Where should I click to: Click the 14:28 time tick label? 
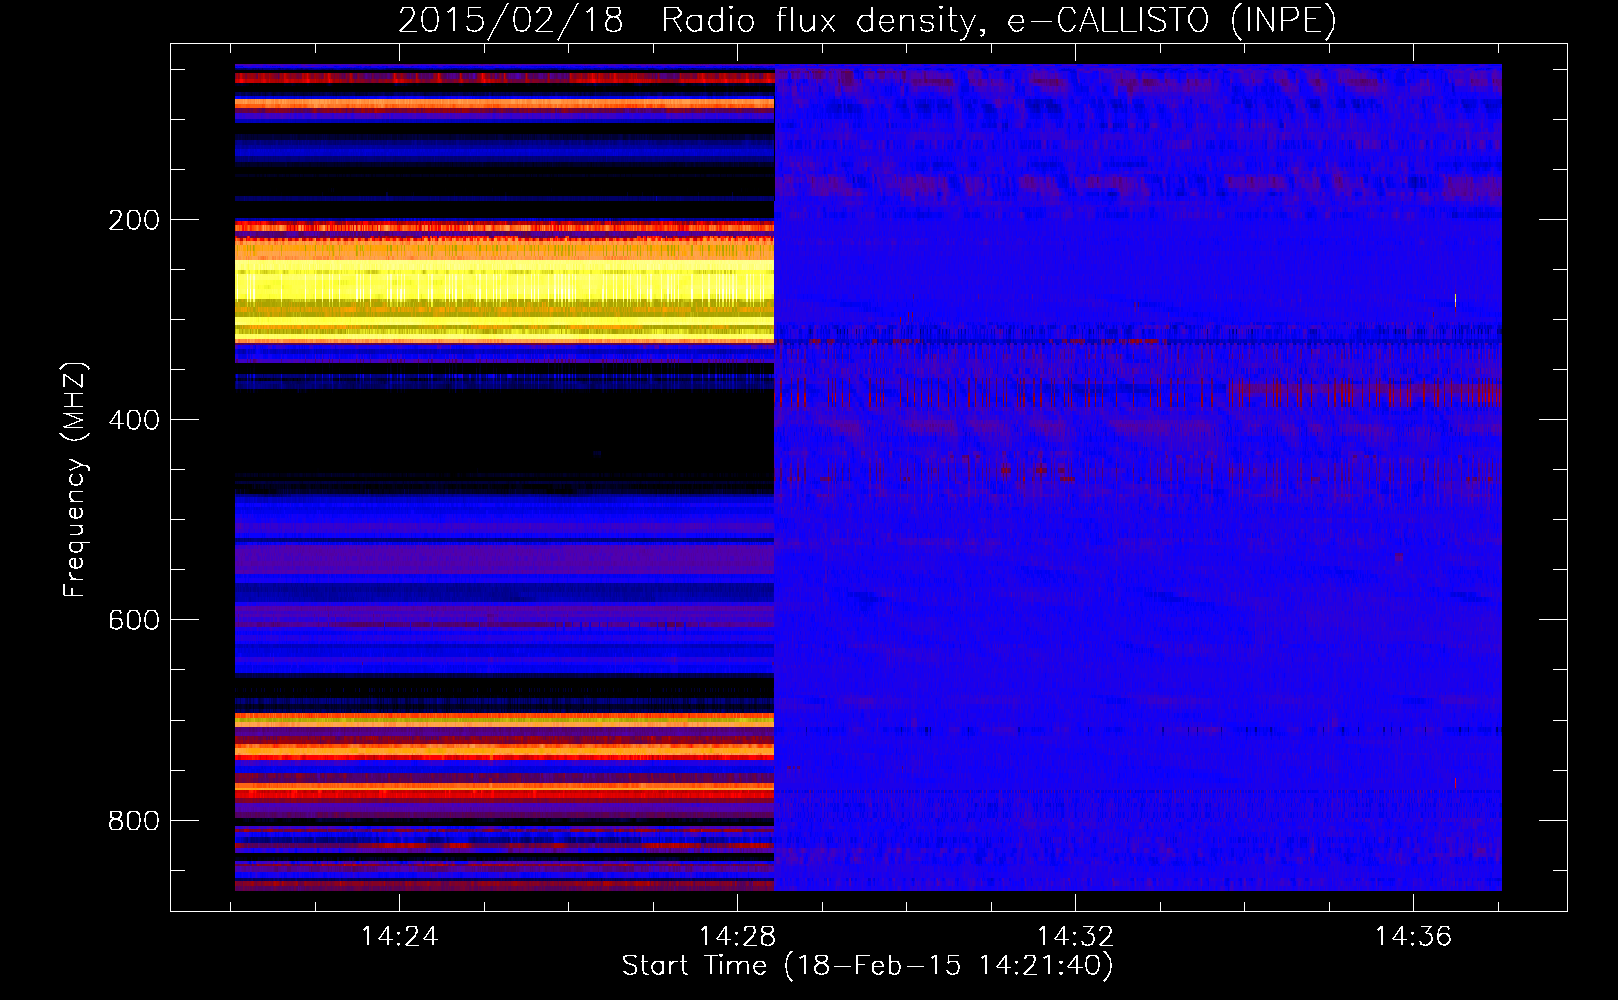point(737,937)
